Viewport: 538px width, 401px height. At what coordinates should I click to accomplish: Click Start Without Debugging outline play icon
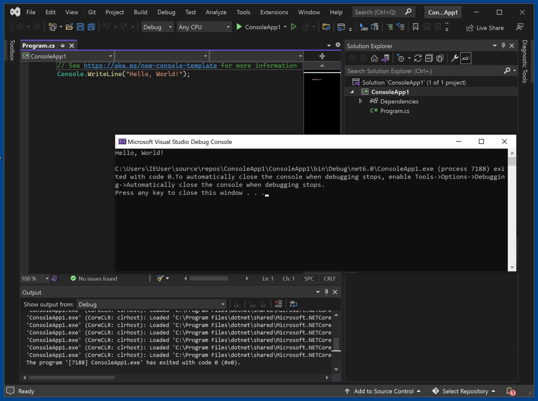[293, 27]
